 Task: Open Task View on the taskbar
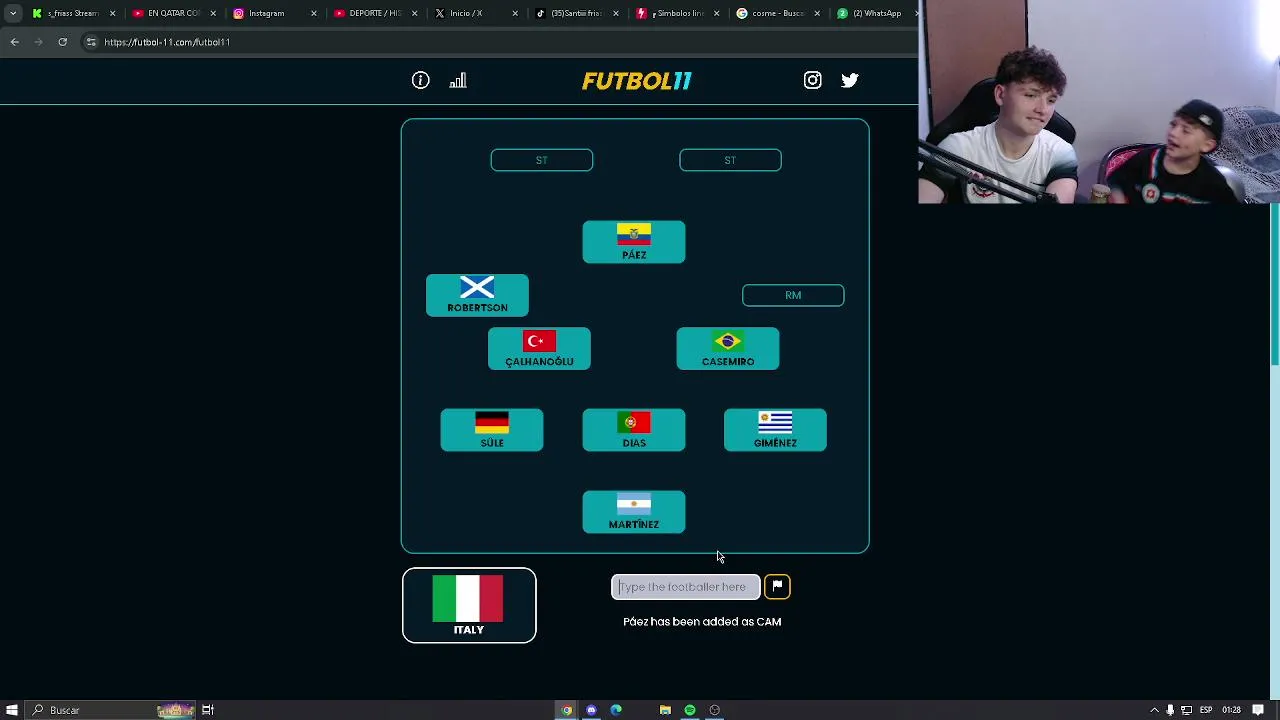click(x=208, y=710)
